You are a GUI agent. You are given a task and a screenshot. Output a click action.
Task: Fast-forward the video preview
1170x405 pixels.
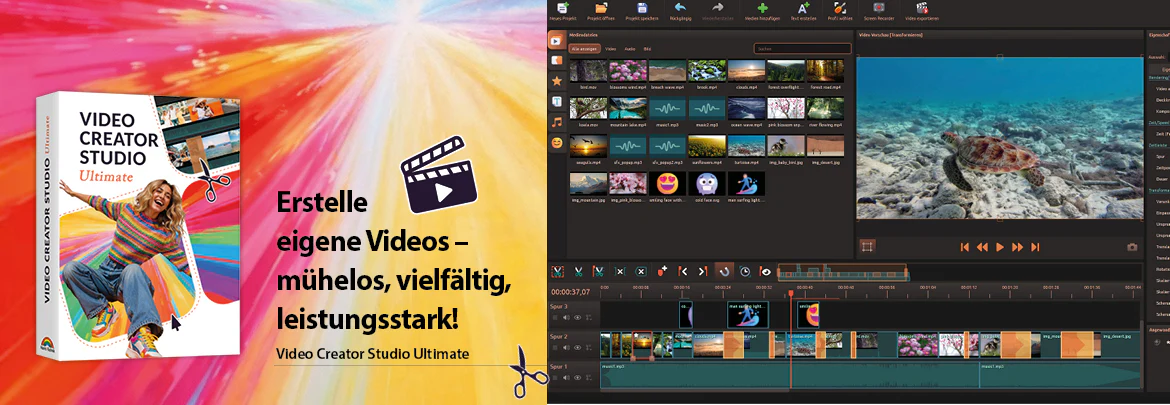1017,247
